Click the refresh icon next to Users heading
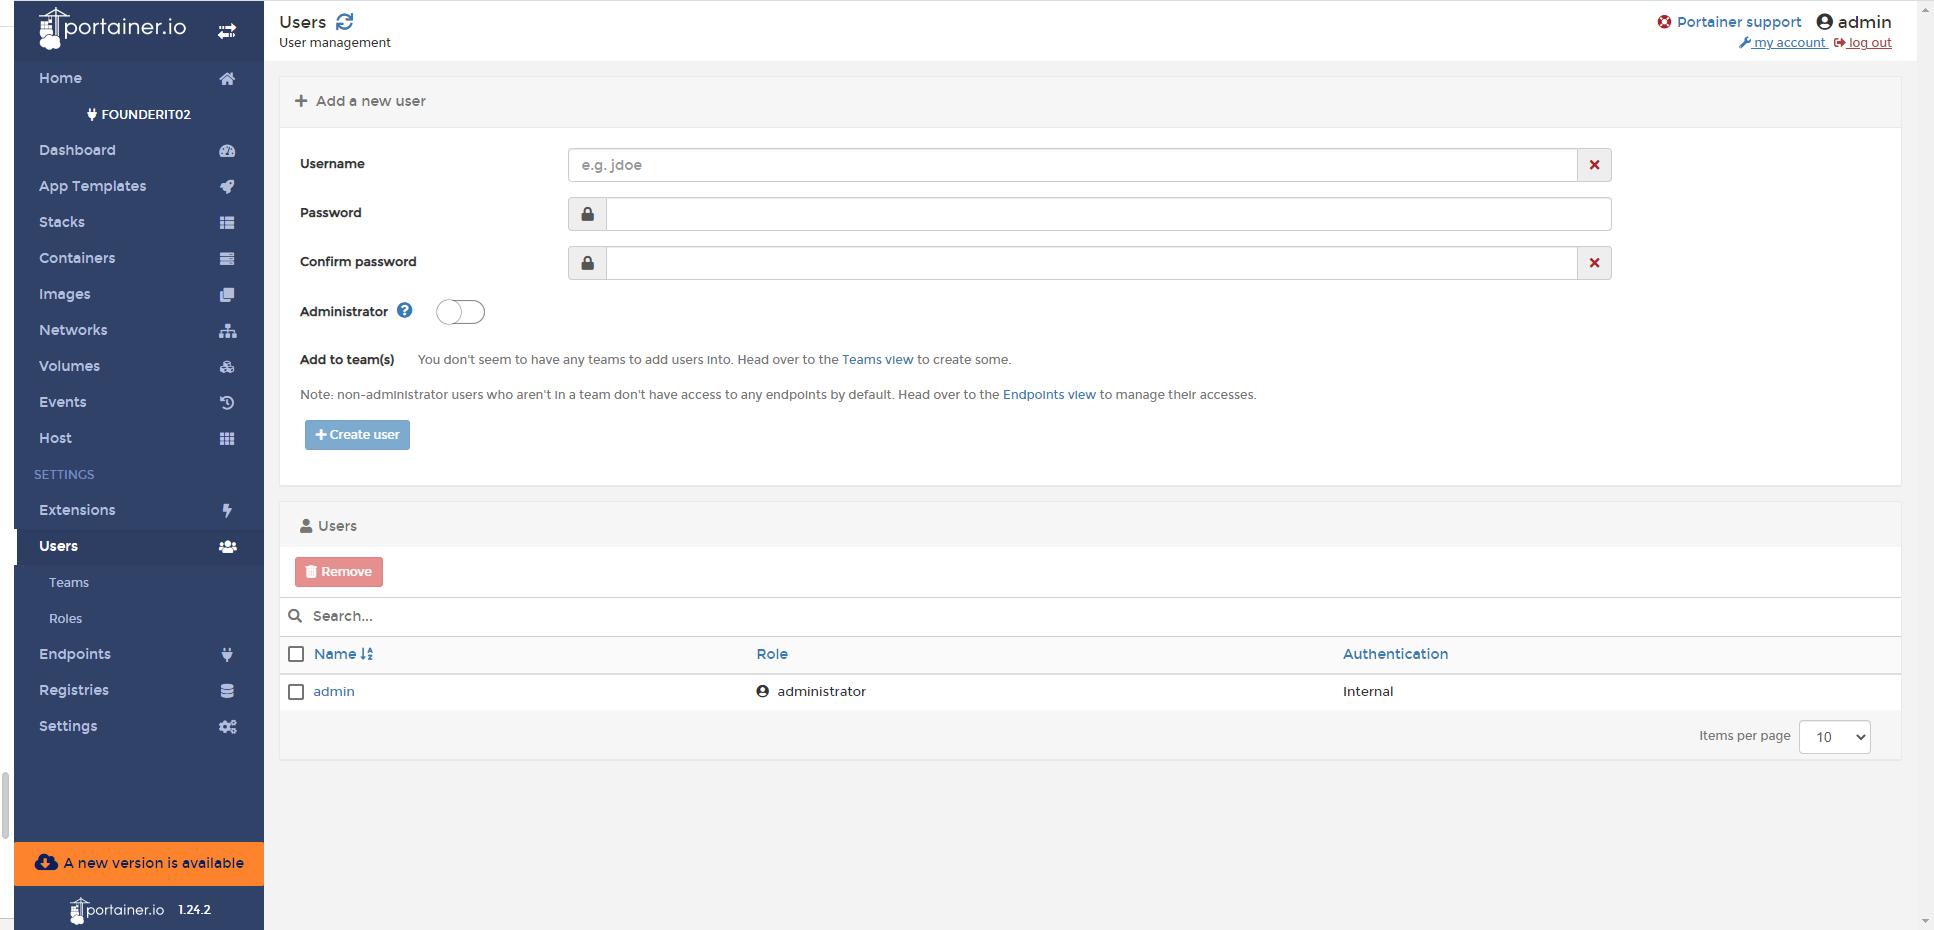This screenshot has height=930, width=1934. click(344, 21)
